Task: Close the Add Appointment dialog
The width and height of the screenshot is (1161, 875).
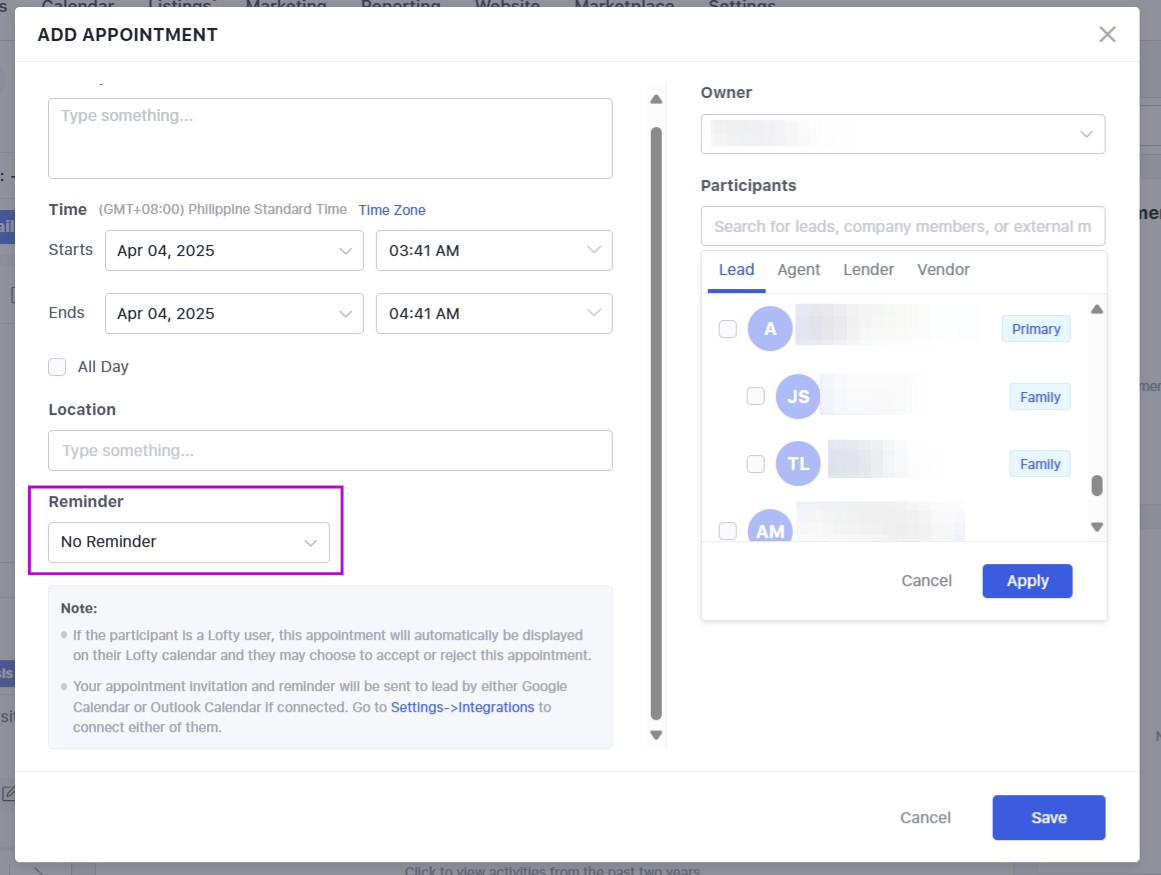Action: pos(1107,35)
